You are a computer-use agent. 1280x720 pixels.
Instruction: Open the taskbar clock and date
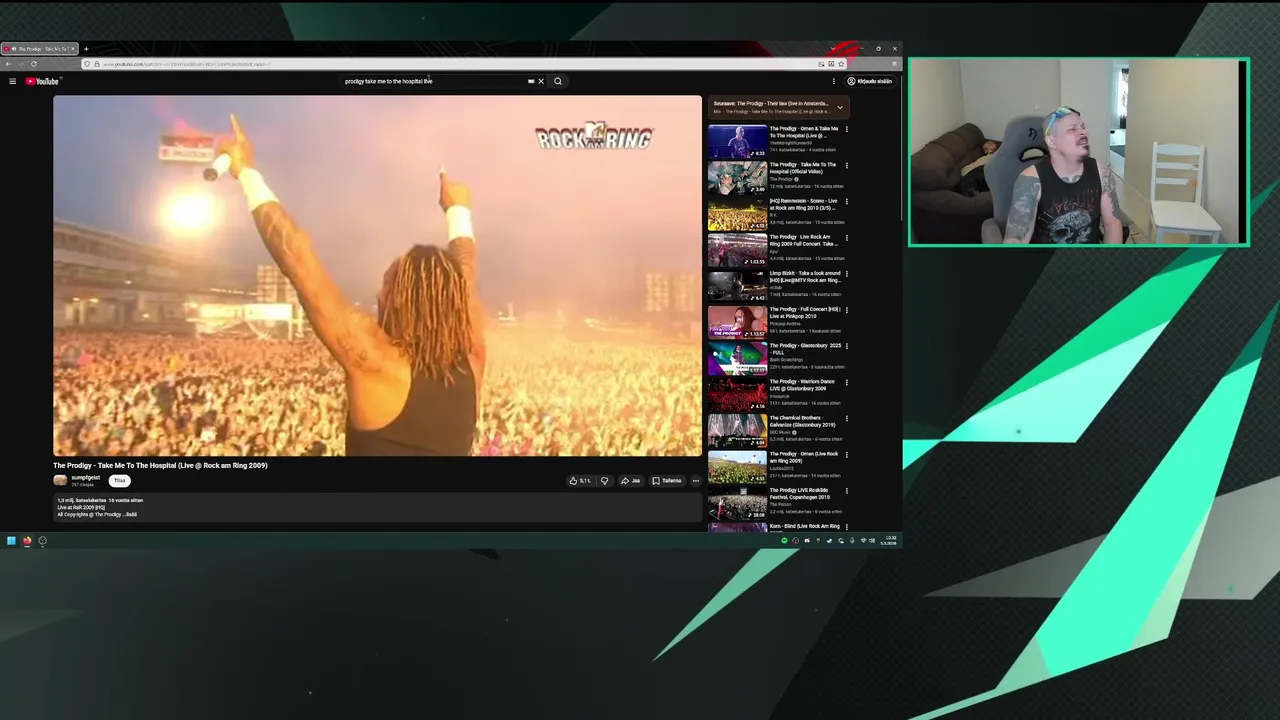890,540
